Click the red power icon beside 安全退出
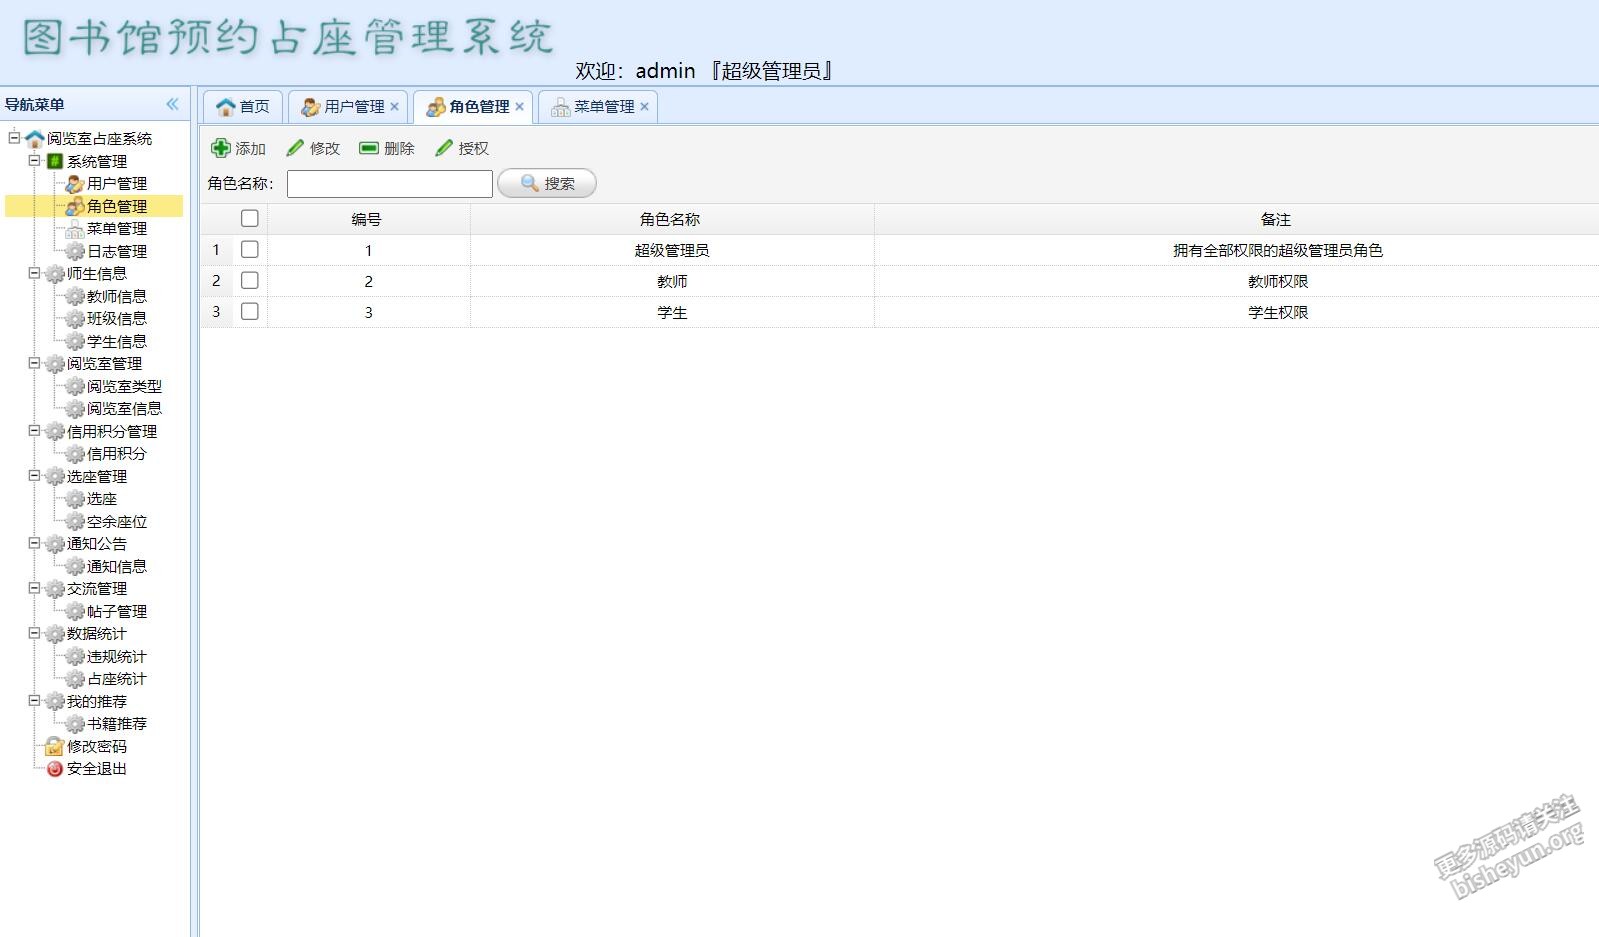This screenshot has width=1599, height=937. pyautogui.click(x=55, y=769)
